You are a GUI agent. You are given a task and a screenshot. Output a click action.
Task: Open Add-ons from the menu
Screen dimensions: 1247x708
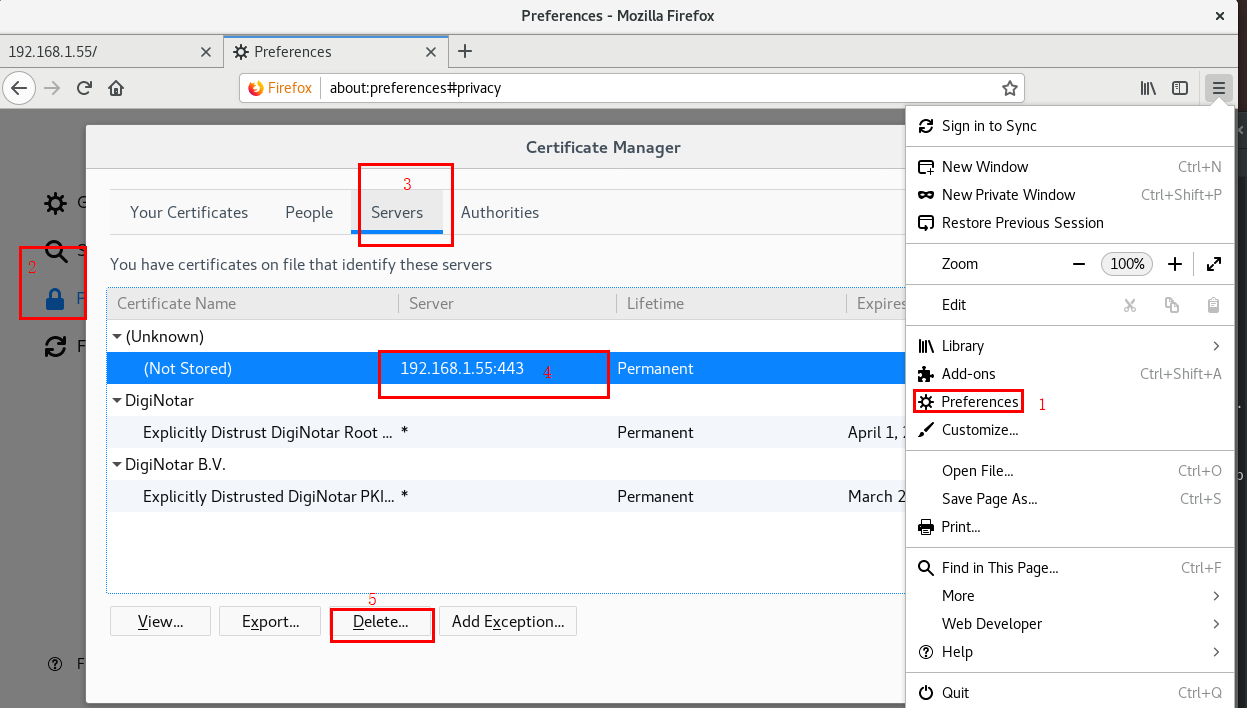tap(1069, 374)
